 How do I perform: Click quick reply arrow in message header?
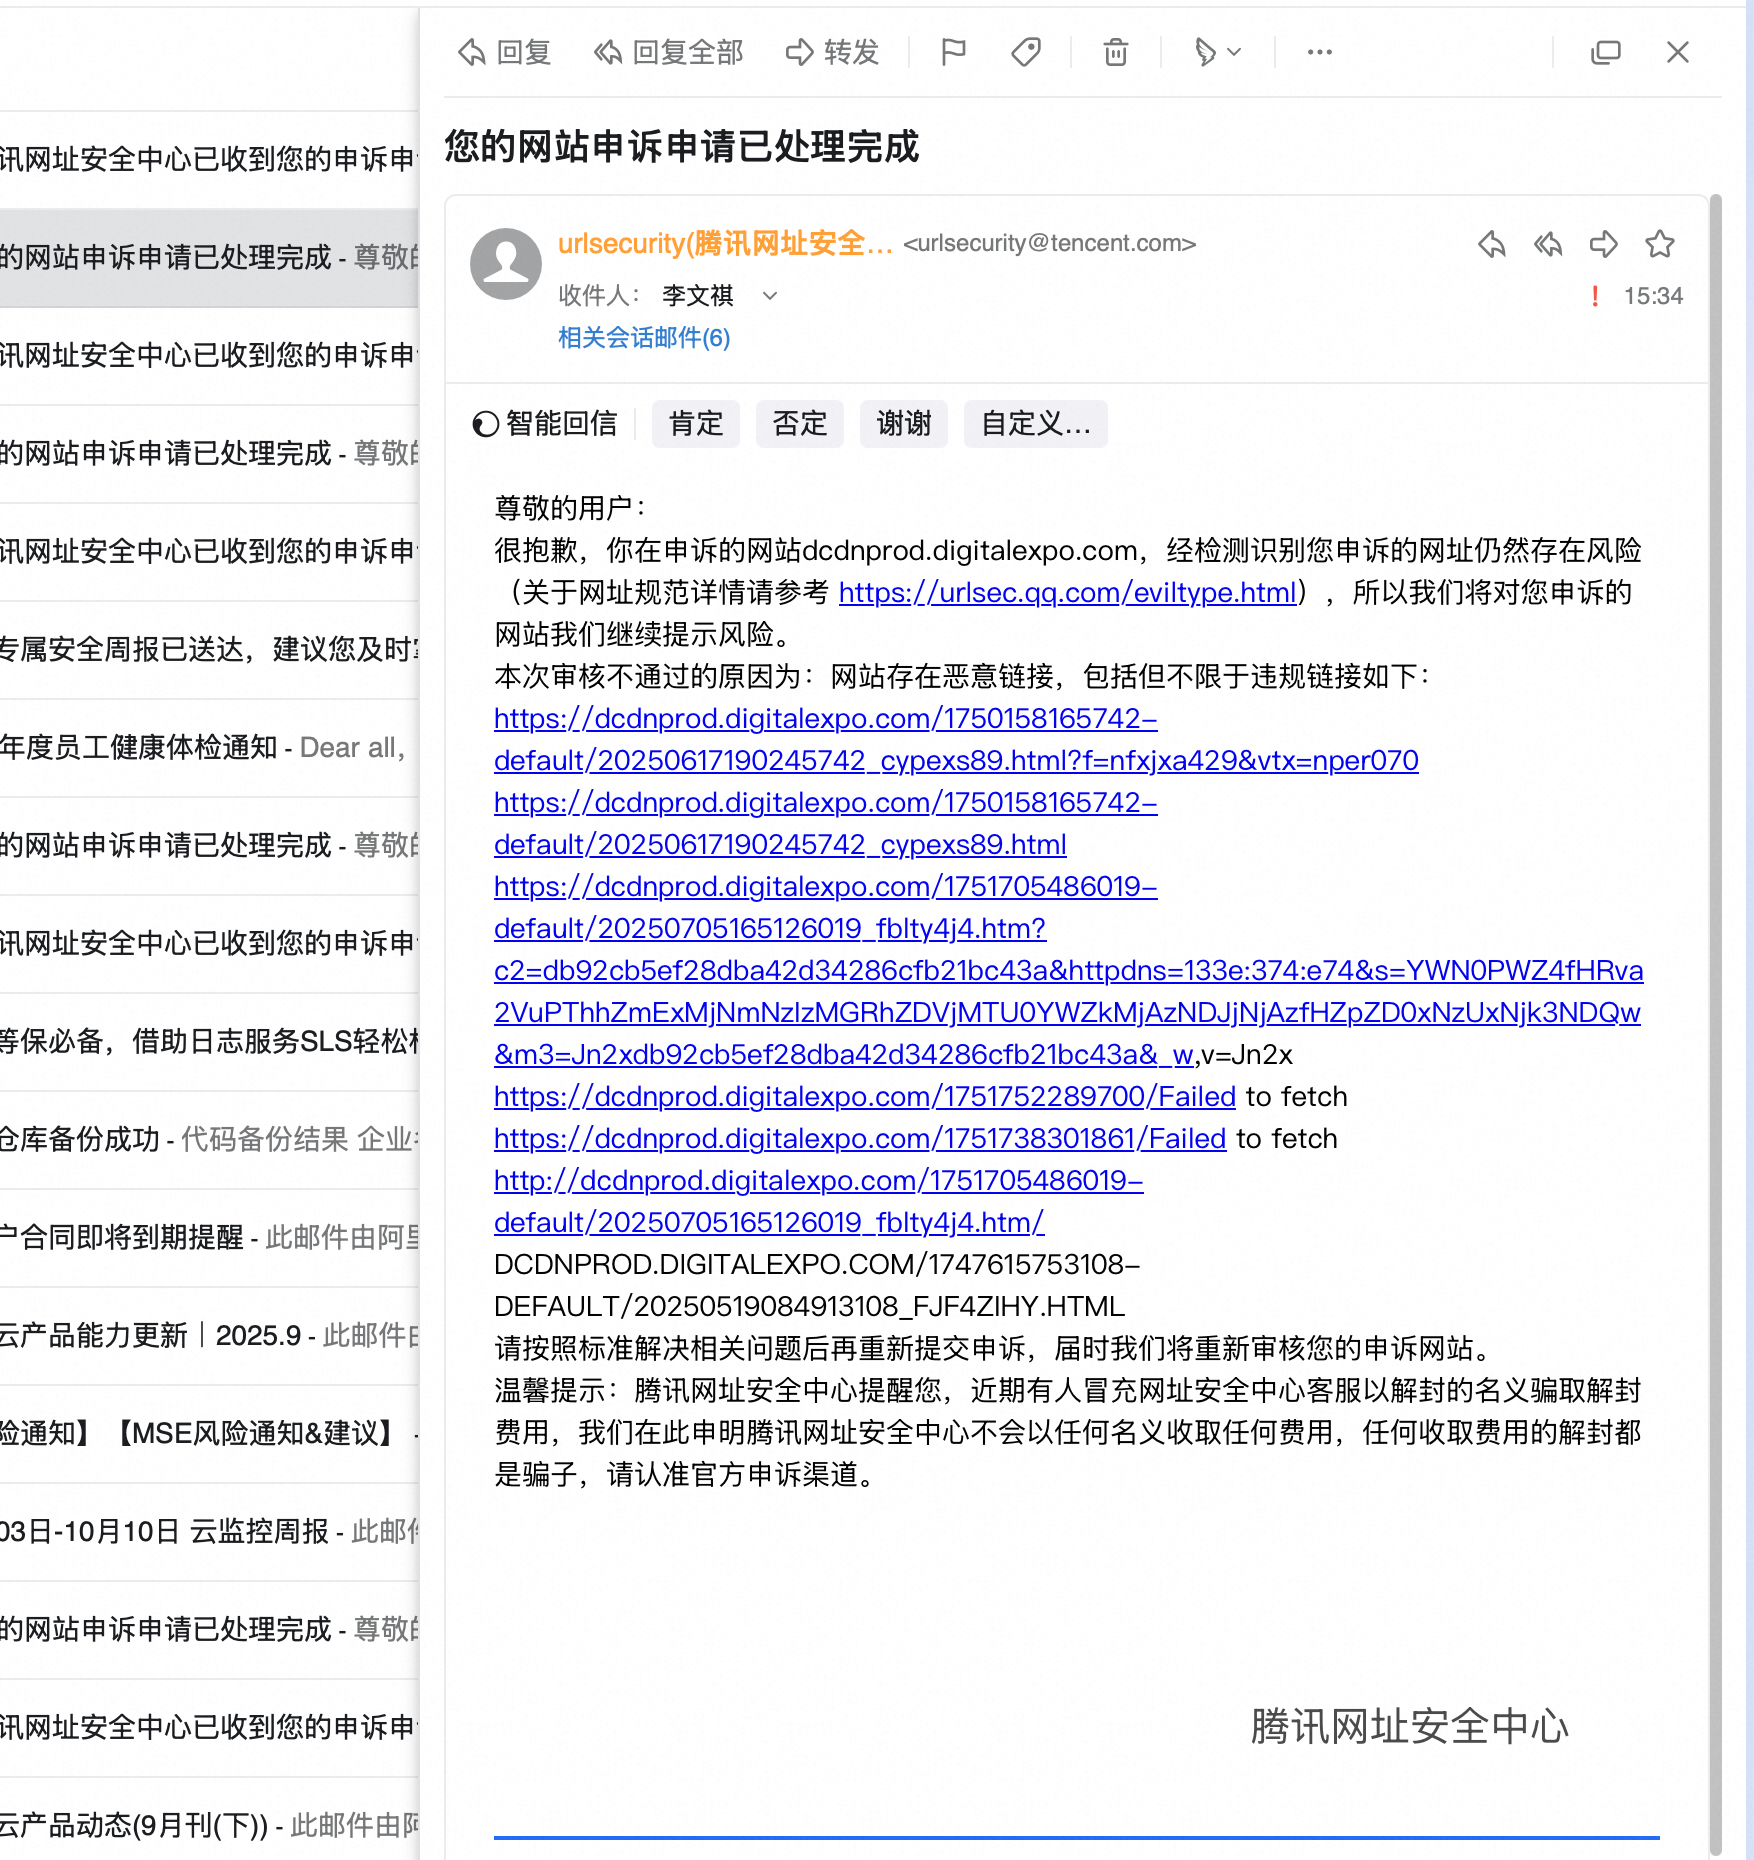click(1492, 244)
